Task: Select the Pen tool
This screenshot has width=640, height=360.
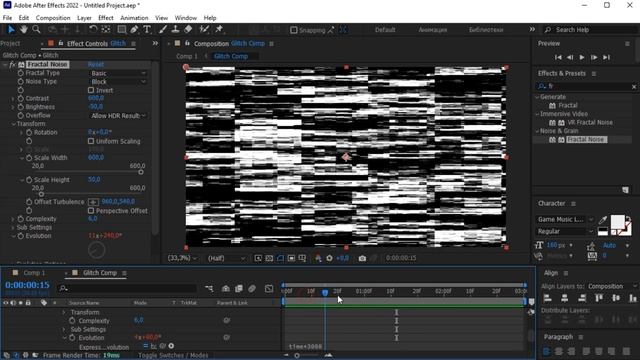Action: click(x=134, y=29)
